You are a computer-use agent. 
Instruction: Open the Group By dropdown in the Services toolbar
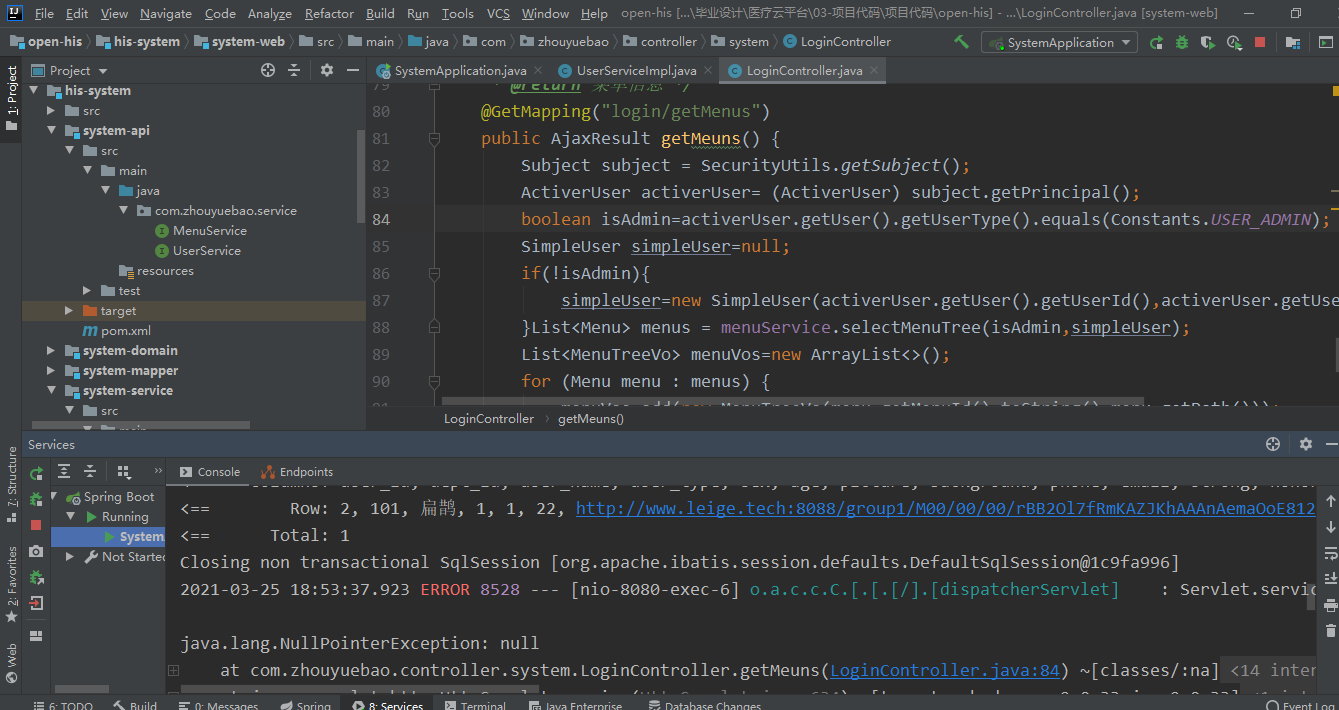124,472
